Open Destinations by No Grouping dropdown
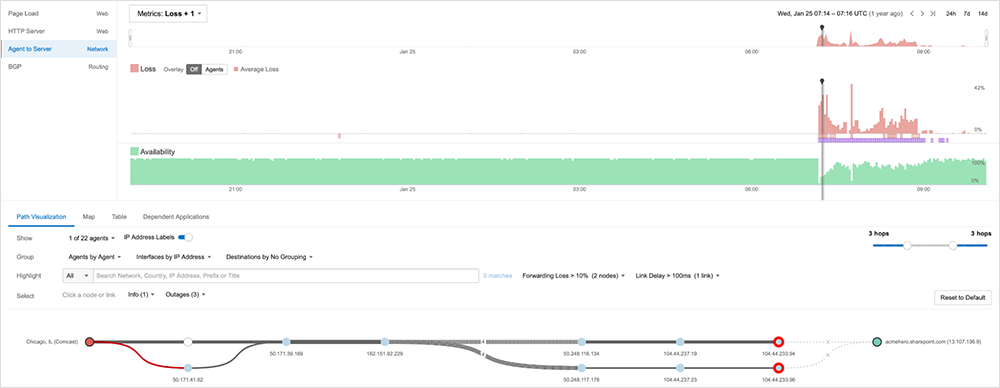Screen dimensions: 1000x388 click(270, 257)
